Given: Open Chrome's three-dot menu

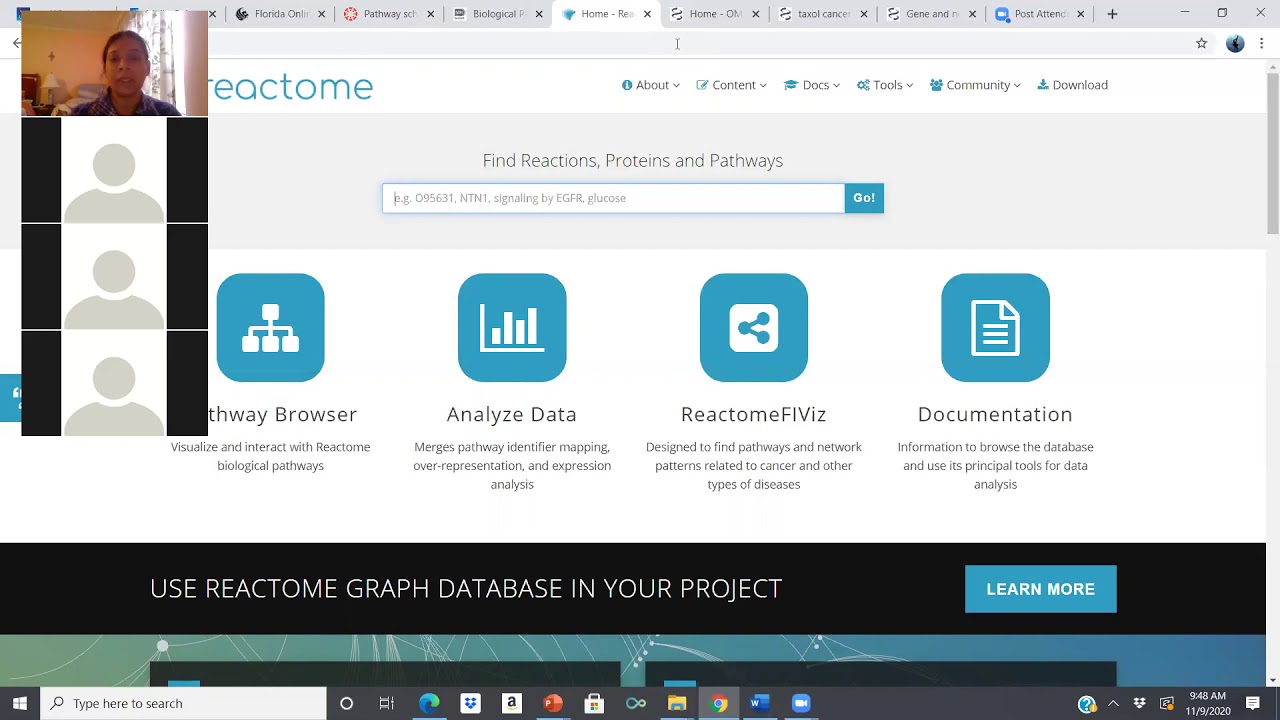Looking at the screenshot, I should click(1262, 43).
